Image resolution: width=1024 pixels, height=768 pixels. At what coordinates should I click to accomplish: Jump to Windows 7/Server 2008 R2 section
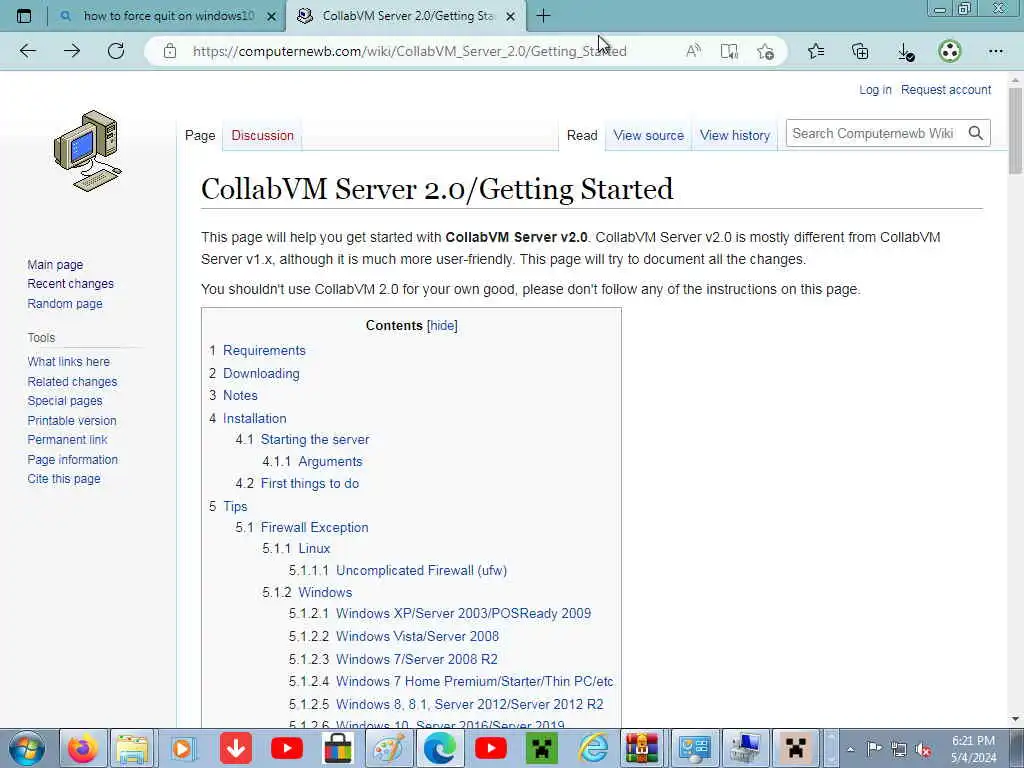point(417,659)
